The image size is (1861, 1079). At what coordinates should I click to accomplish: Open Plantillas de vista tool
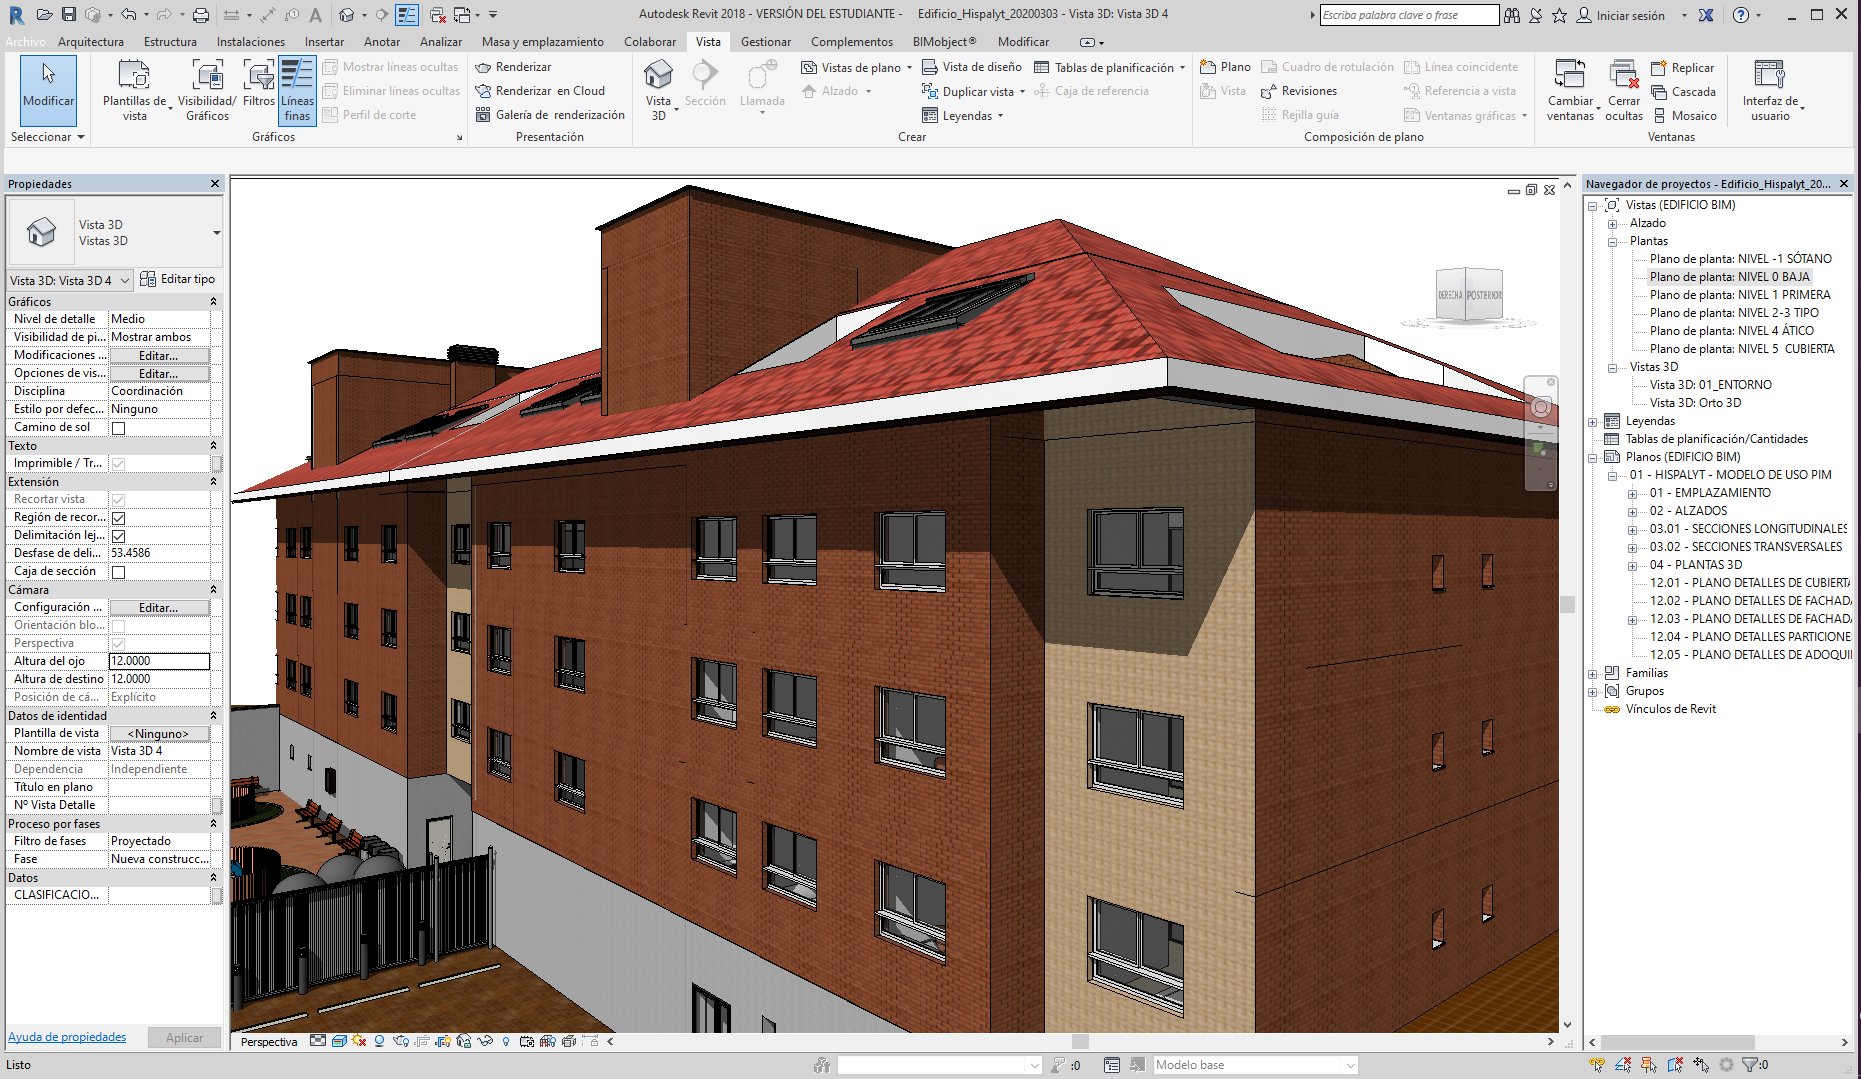134,77
